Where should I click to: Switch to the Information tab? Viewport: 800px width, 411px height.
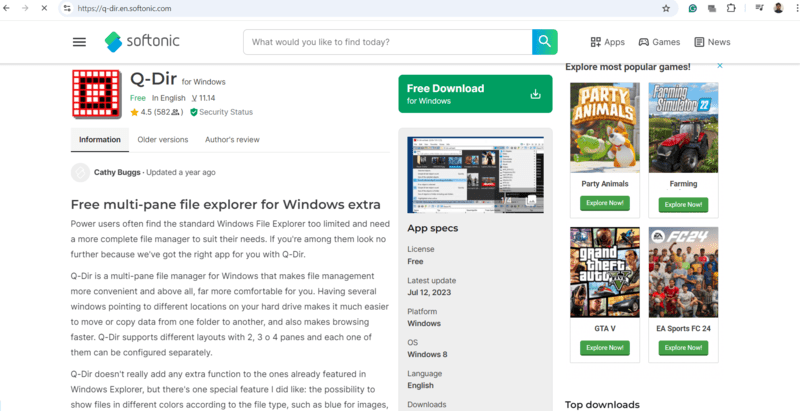(100, 140)
